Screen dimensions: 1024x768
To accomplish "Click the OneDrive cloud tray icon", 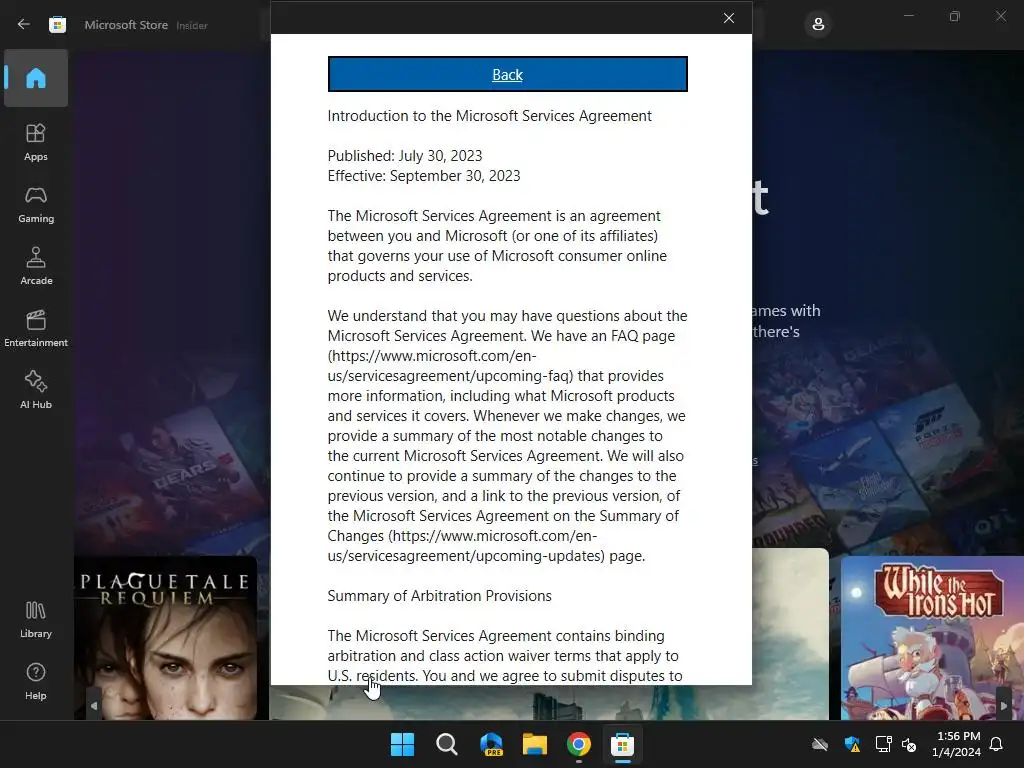I will (820, 744).
